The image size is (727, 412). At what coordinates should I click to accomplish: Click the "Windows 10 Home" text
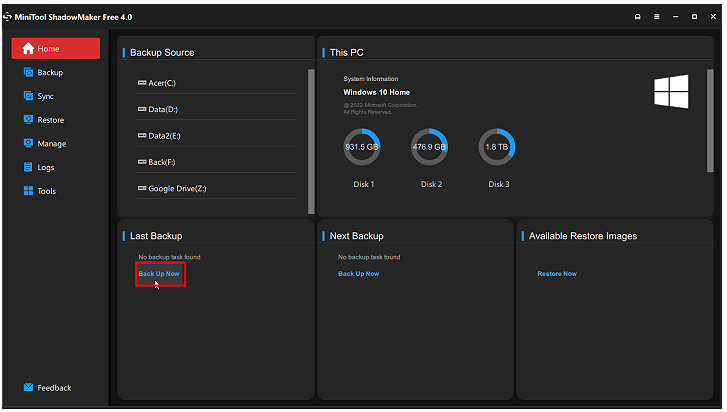(x=376, y=92)
